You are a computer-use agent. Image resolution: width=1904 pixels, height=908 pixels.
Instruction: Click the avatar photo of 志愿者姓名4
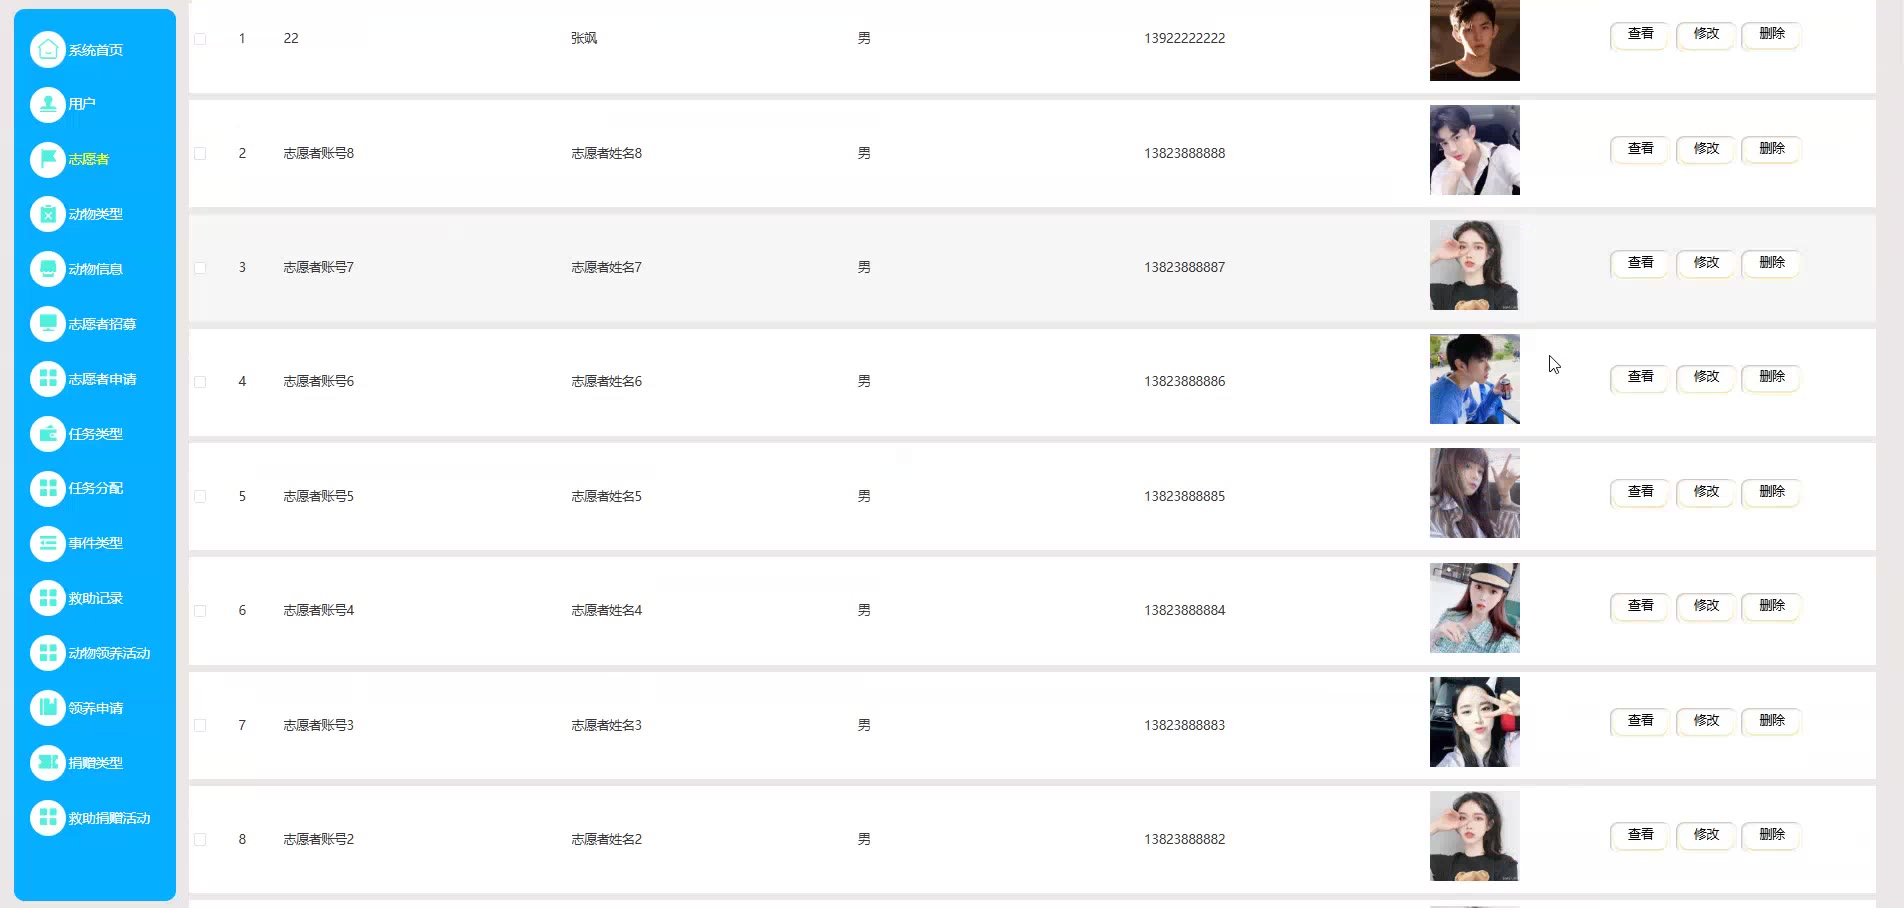tap(1474, 608)
